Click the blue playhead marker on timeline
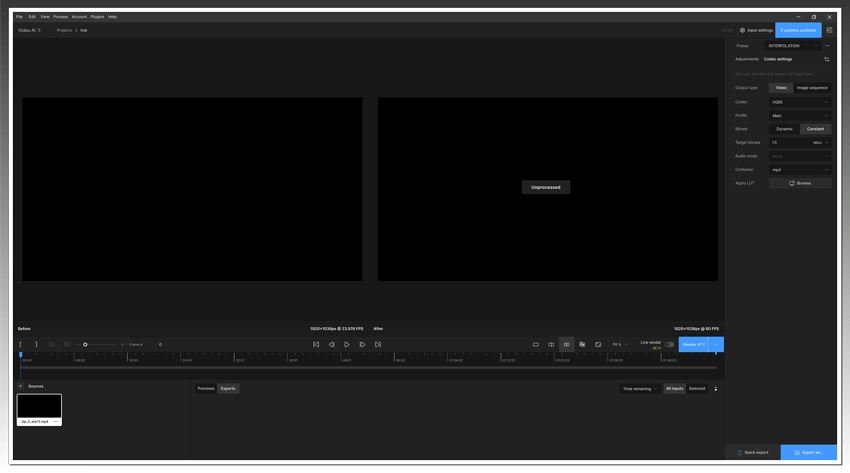This screenshot has height=473, width=850. click(21, 355)
